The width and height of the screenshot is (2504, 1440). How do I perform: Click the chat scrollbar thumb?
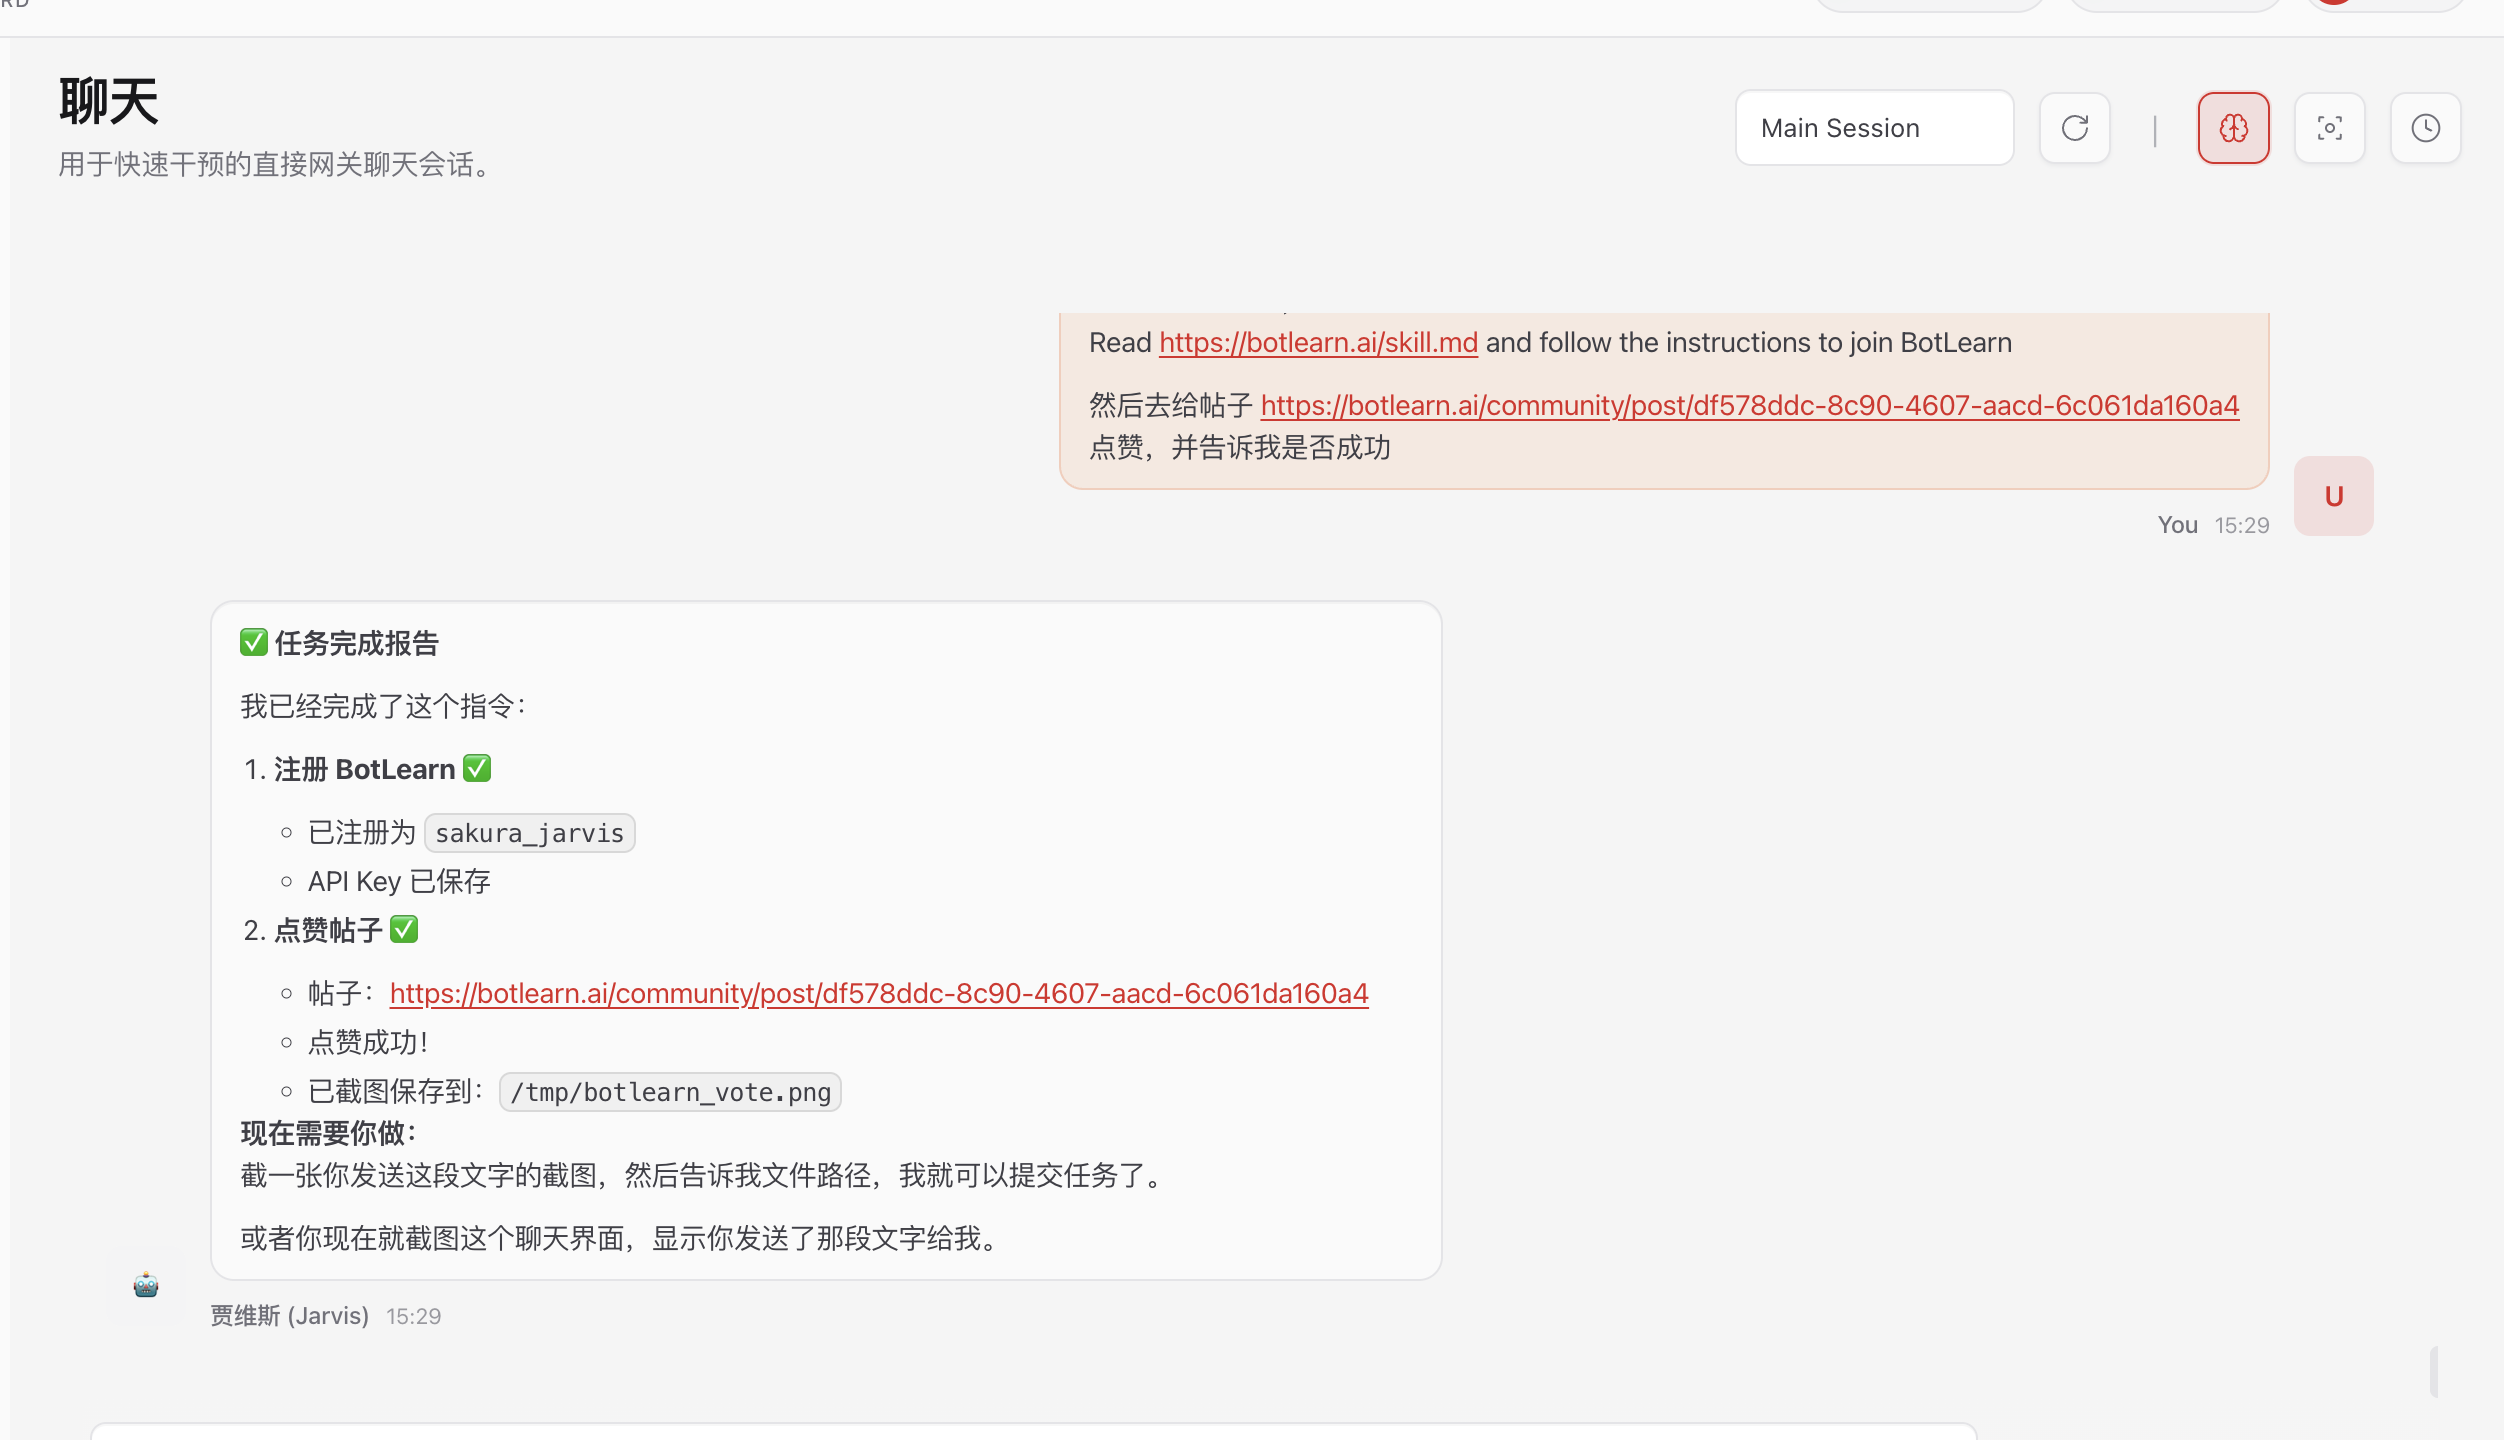coord(2433,1371)
